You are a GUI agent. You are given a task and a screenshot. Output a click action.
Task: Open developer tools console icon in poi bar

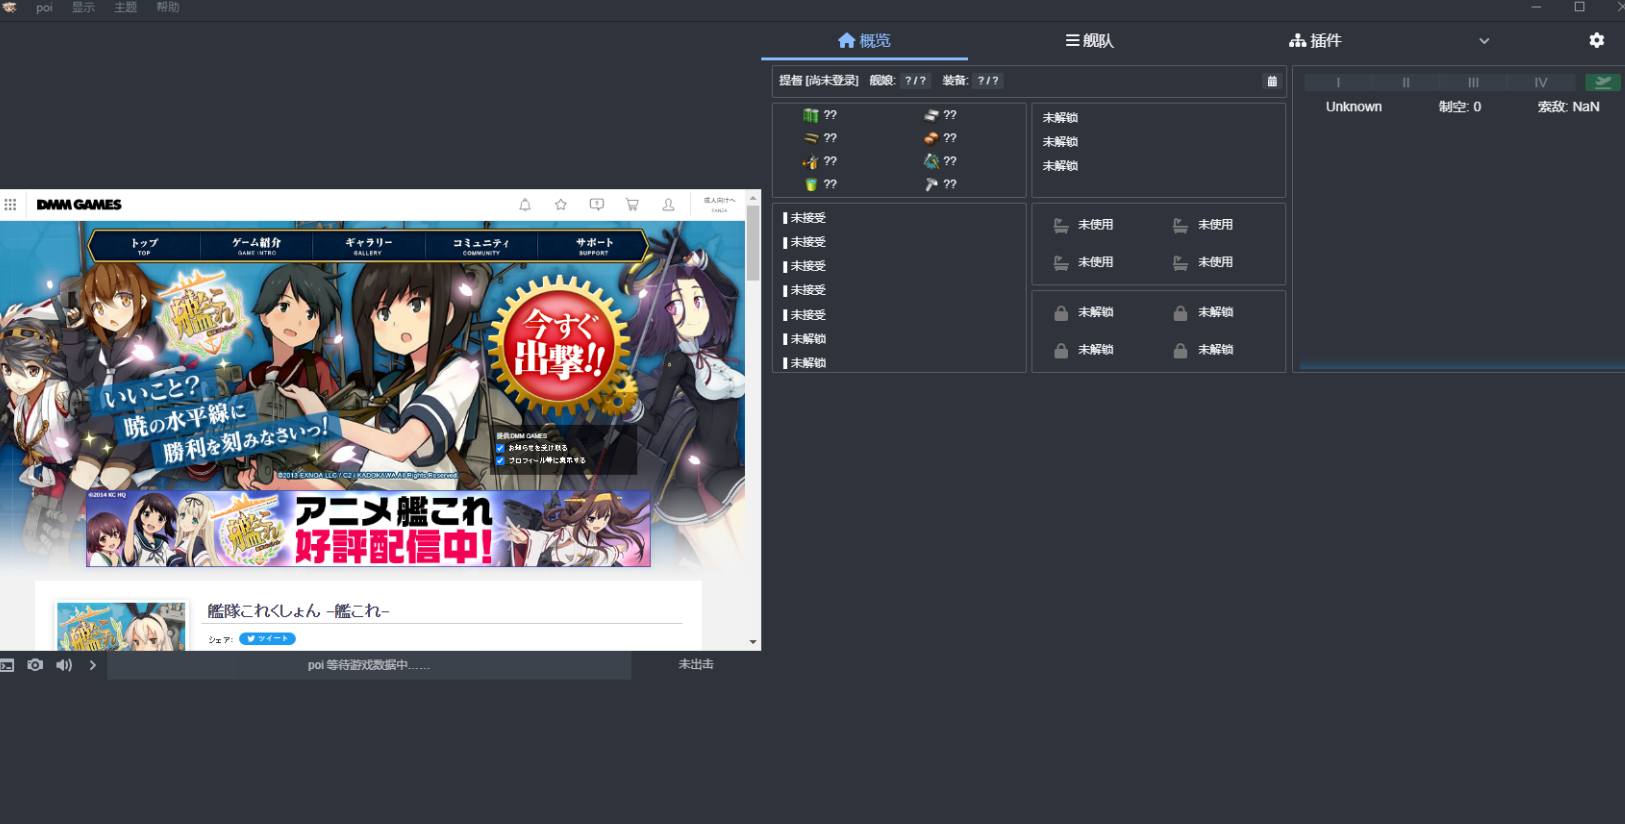point(7,665)
